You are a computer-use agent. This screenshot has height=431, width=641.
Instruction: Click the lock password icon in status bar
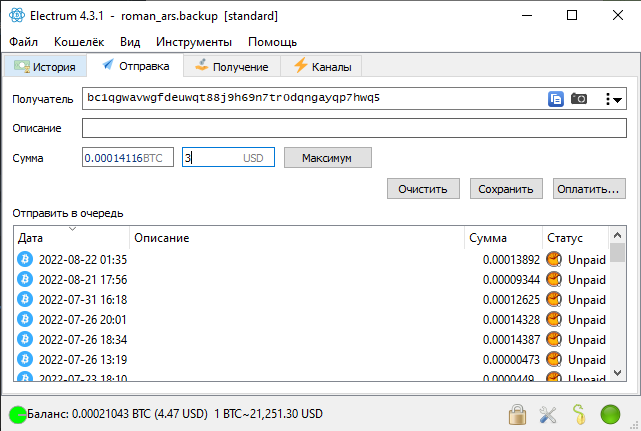(x=517, y=413)
